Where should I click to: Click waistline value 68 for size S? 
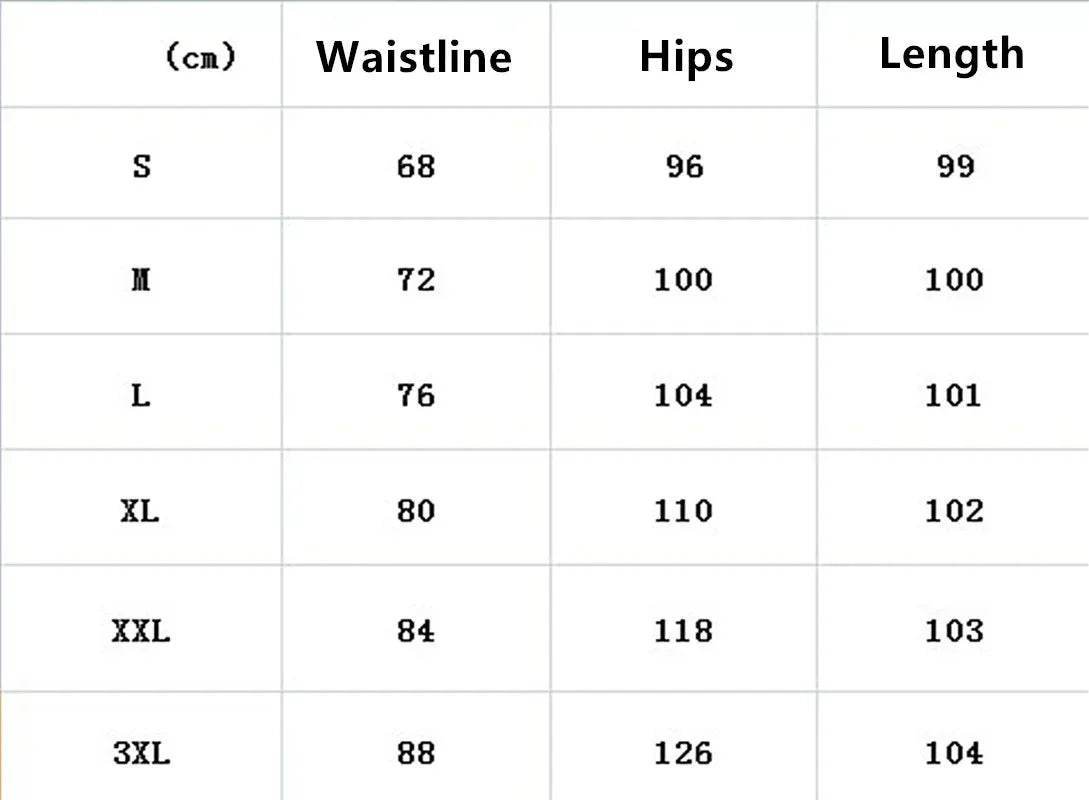416,166
